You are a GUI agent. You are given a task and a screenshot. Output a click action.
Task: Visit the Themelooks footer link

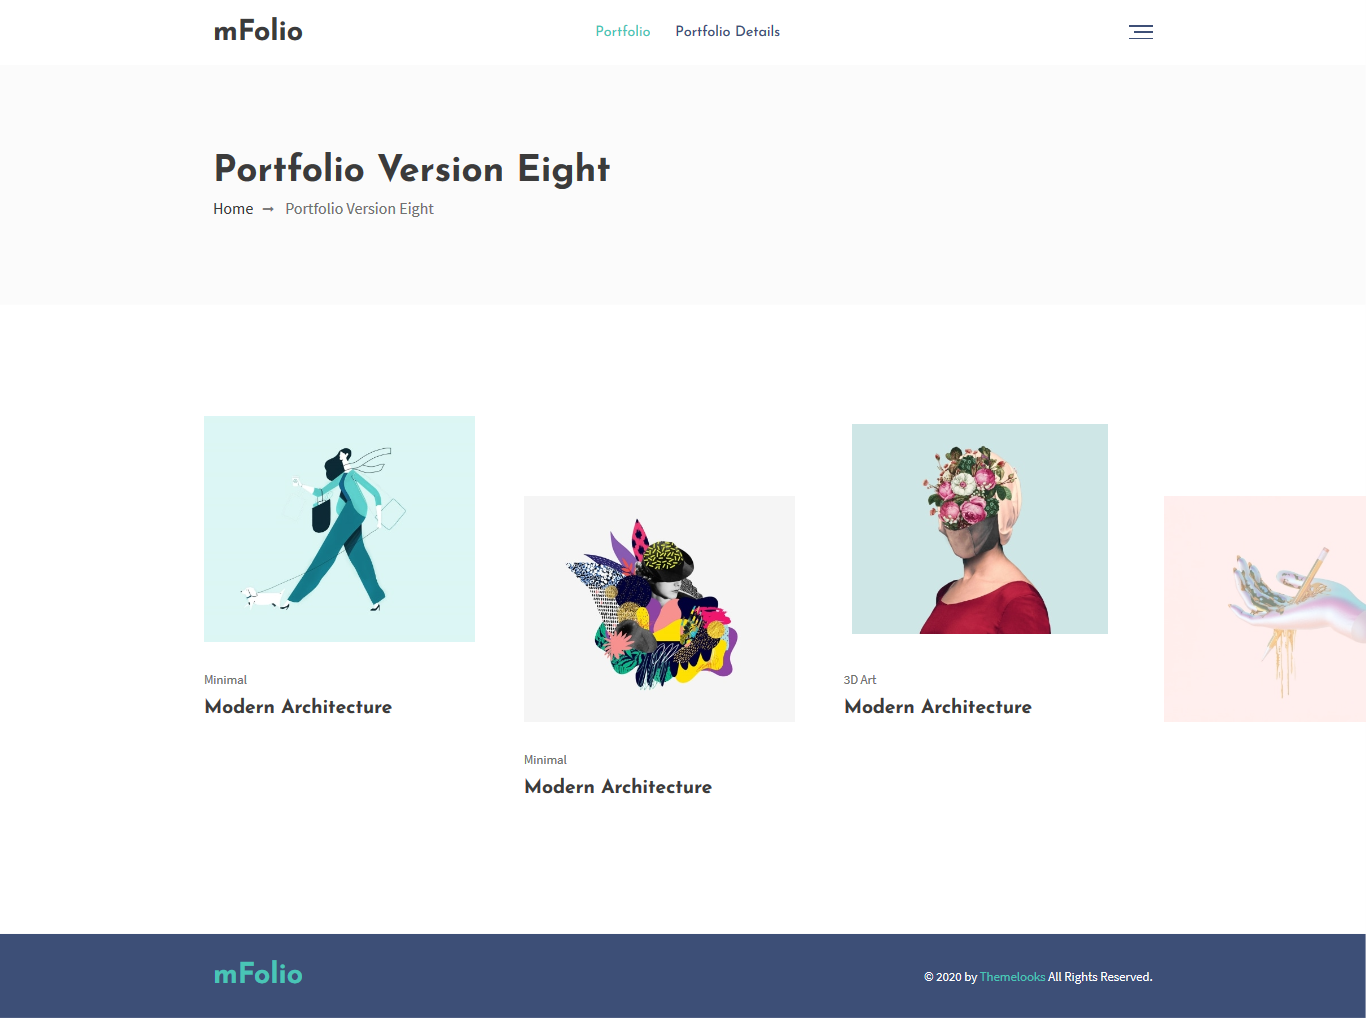(1012, 977)
